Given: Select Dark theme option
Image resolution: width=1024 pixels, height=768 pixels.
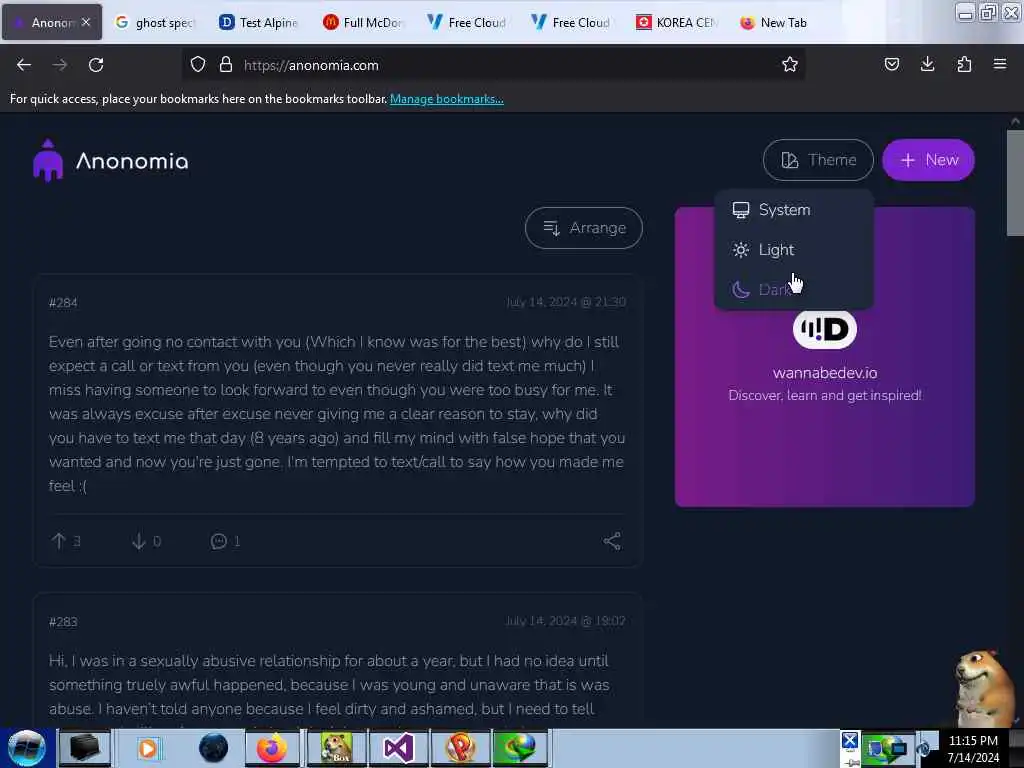Looking at the screenshot, I should click(793, 289).
